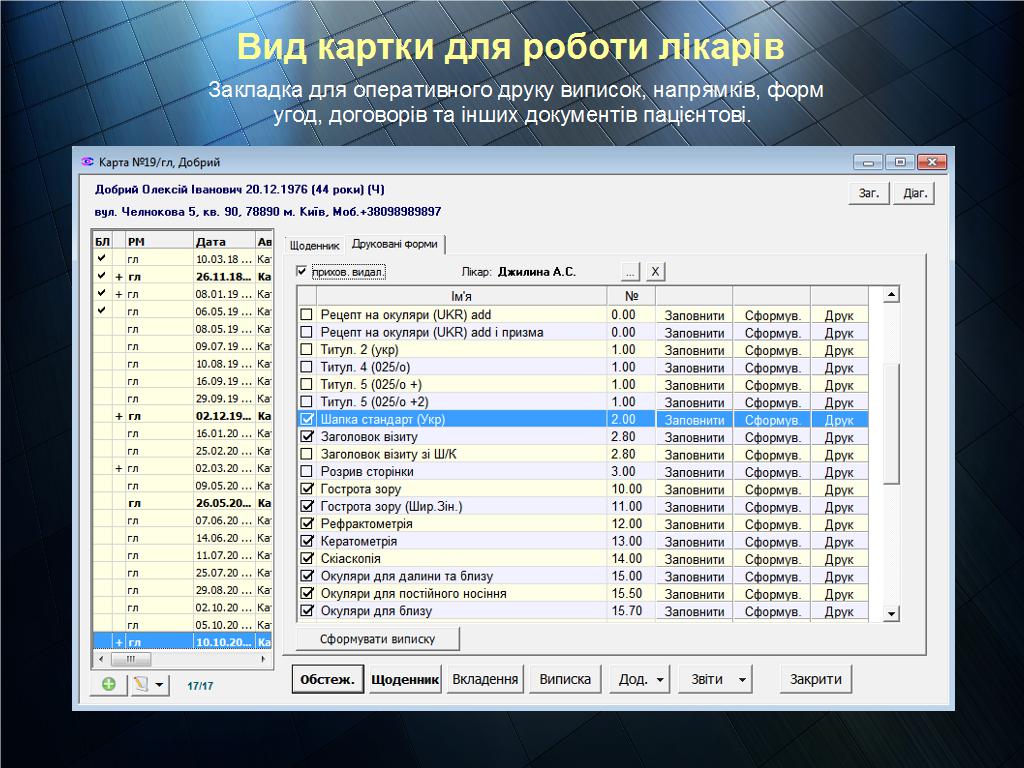The width and height of the screenshot is (1024, 768).
Task: Open doctor selection with the ellipsis button
Action: coord(630,272)
